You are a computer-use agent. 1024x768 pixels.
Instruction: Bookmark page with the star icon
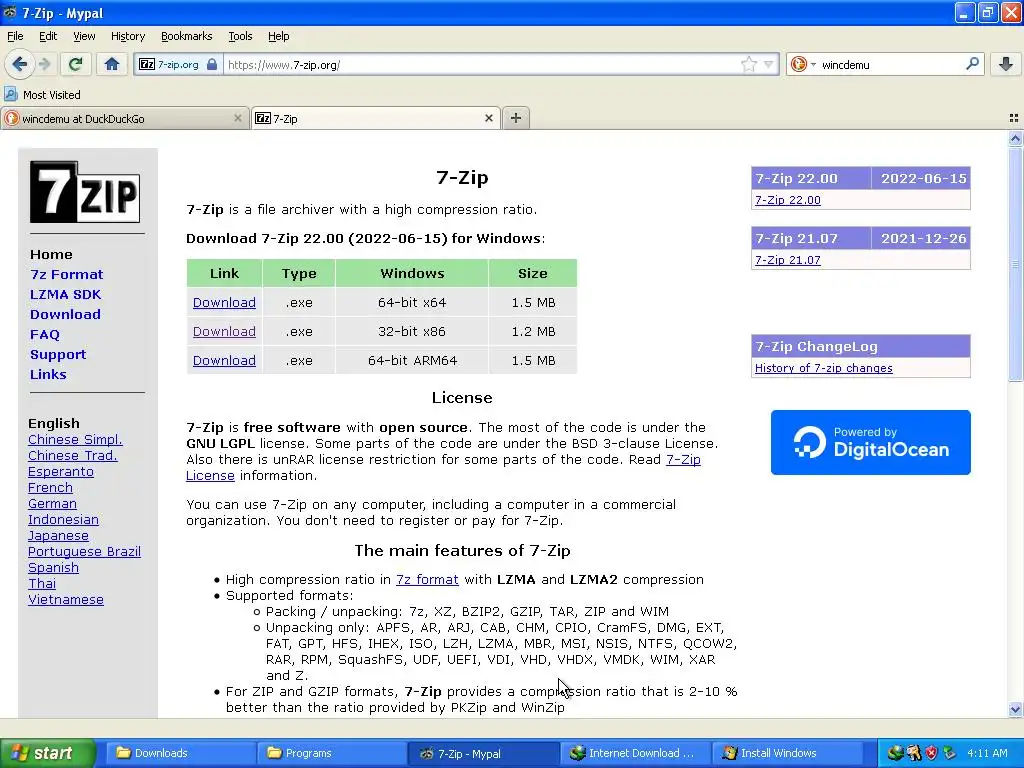pyautogui.click(x=748, y=64)
